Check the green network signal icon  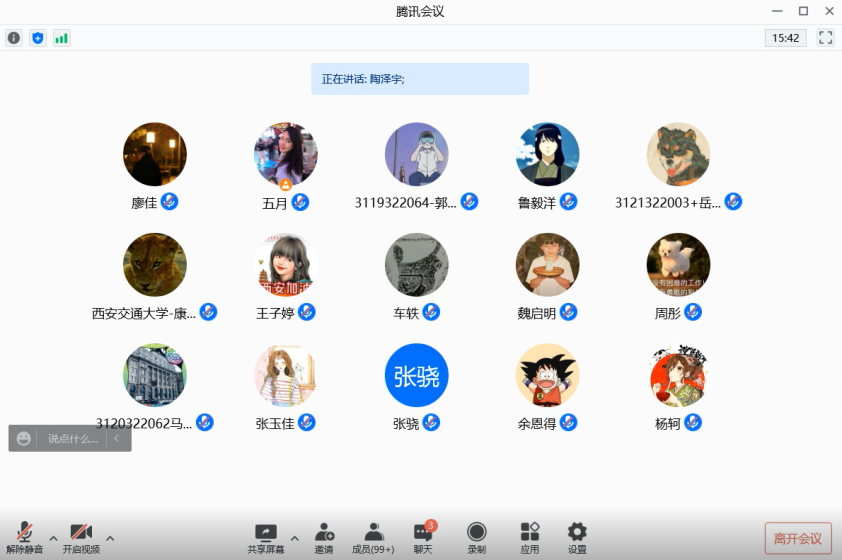pyautogui.click(x=62, y=38)
